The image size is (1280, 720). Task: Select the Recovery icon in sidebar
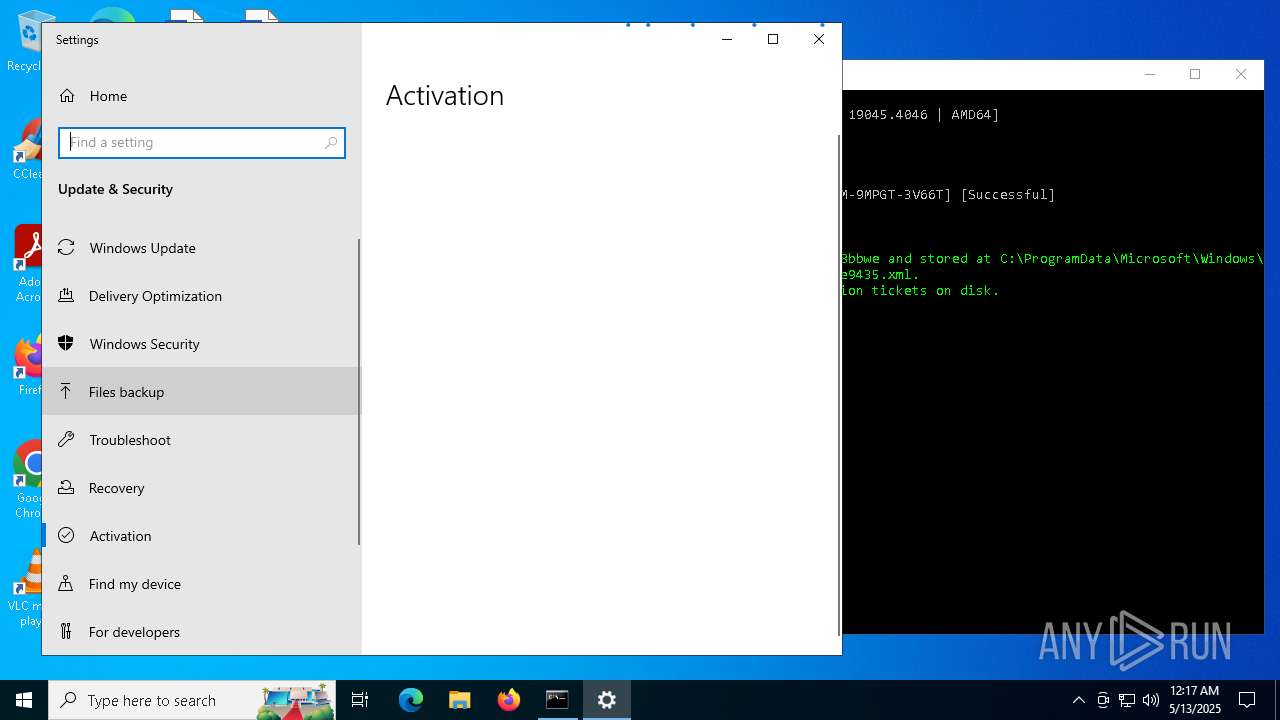click(x=67, y=488)
